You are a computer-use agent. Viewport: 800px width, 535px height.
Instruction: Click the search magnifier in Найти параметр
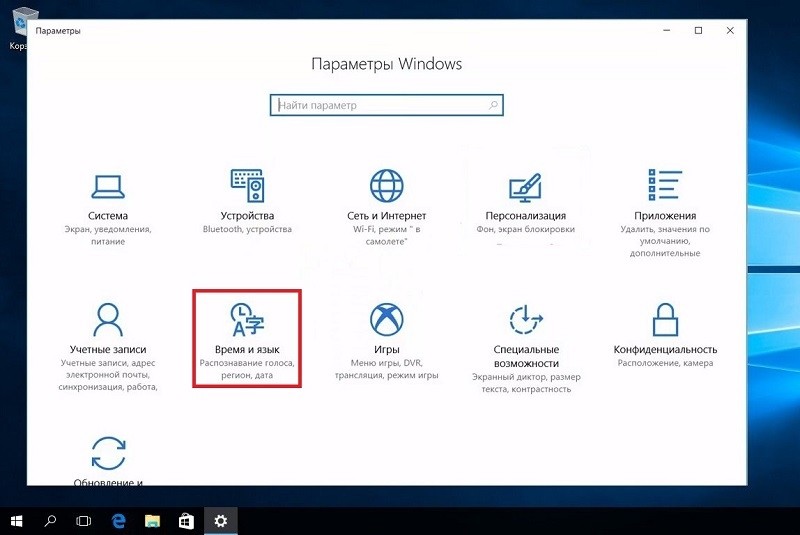(x=493, y=105)
